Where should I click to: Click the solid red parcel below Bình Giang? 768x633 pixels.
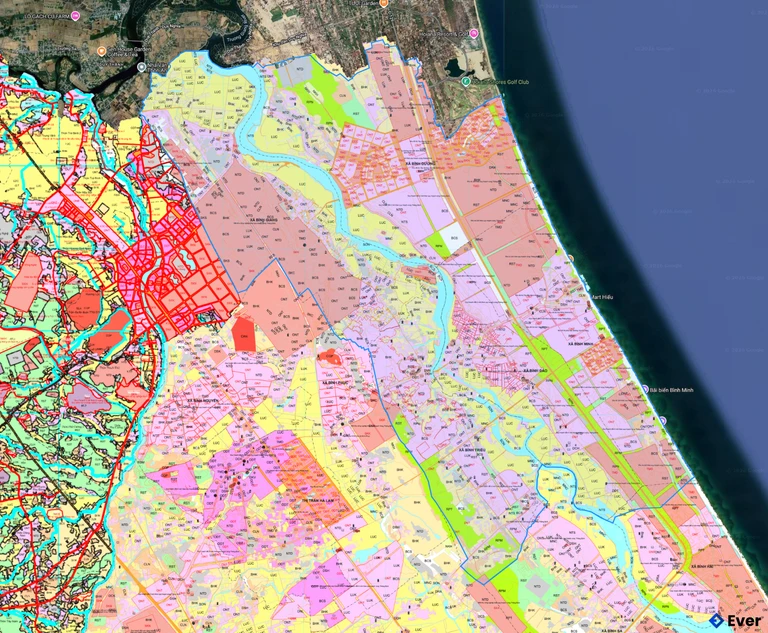click(244, 333)
